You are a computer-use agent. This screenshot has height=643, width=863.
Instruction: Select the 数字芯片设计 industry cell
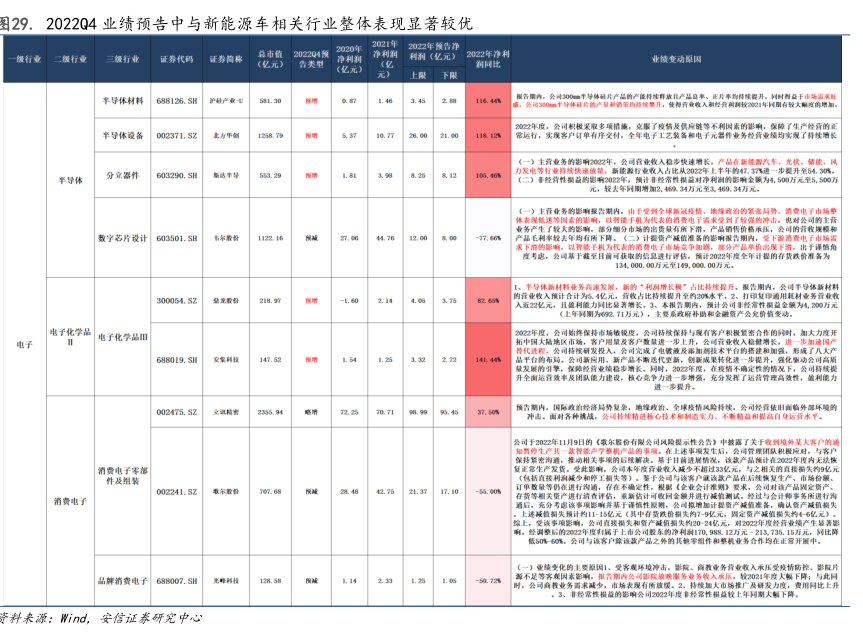click(123, 239)
